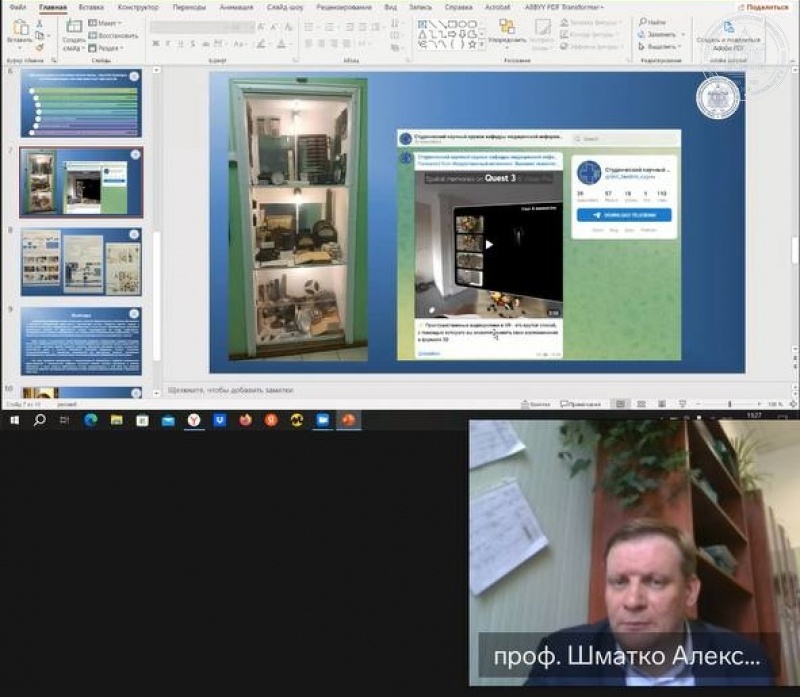Toggle Italic (К) formatting
This screenshot has height=697, width=800.
pos(168,44)
